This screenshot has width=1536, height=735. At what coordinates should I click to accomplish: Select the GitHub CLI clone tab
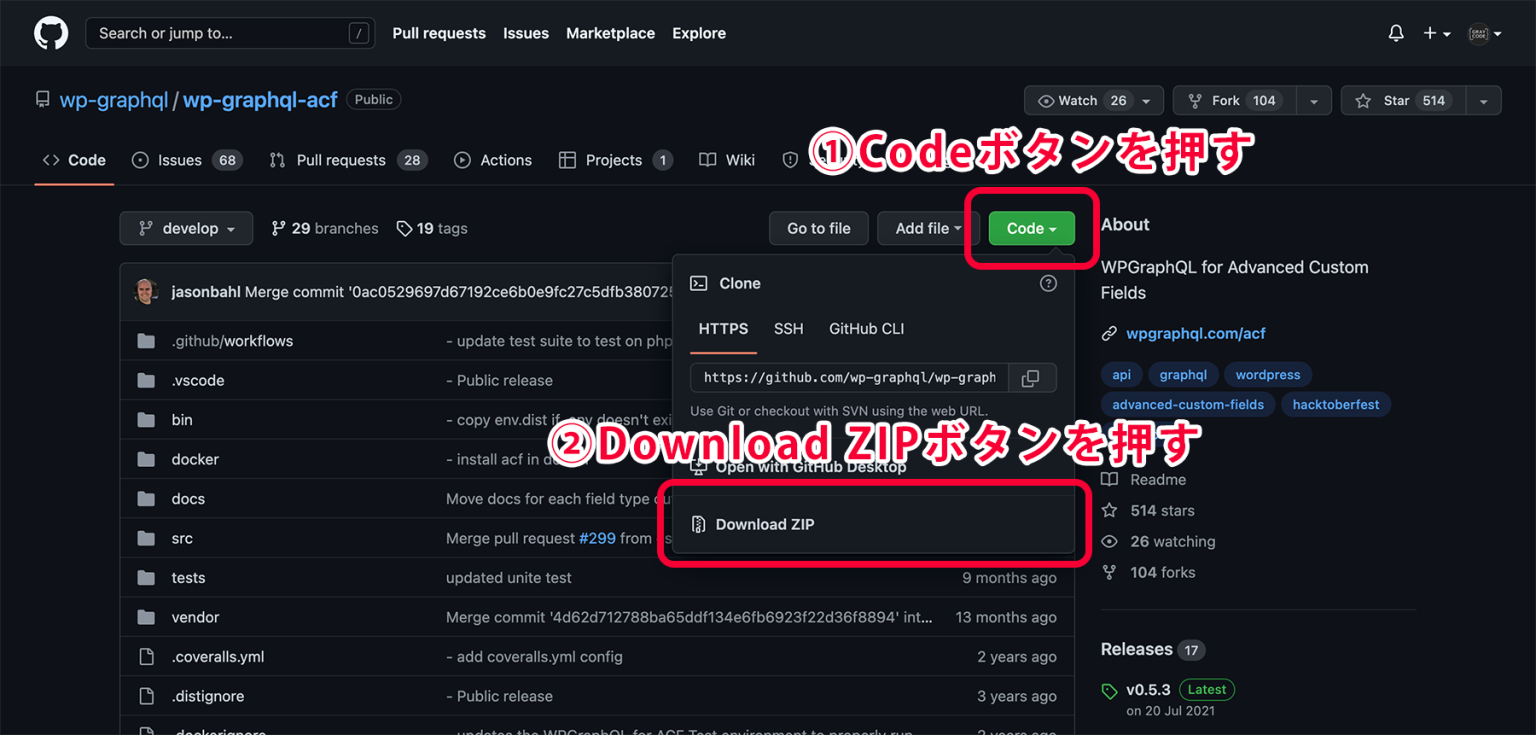867,329
